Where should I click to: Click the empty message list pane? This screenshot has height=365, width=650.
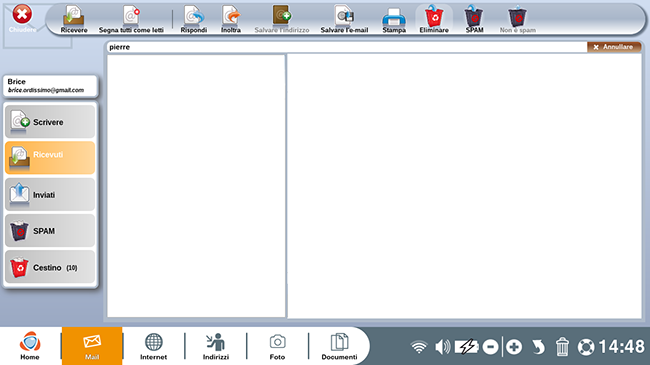tap(196, 186)
